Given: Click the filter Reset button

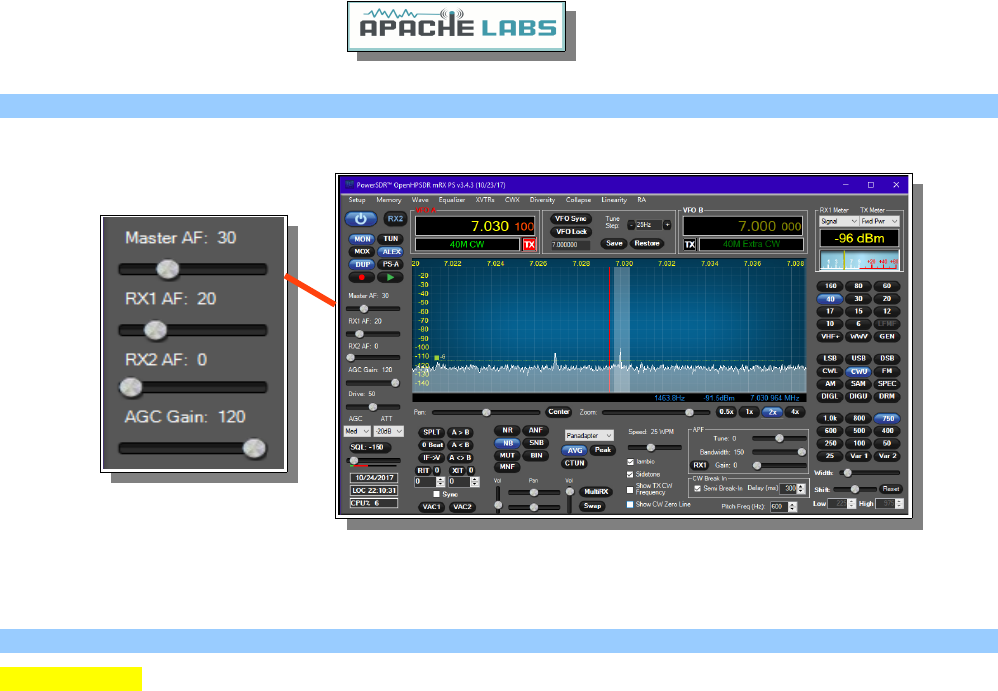Looking at the screenshot, I should tap(890, 489).
